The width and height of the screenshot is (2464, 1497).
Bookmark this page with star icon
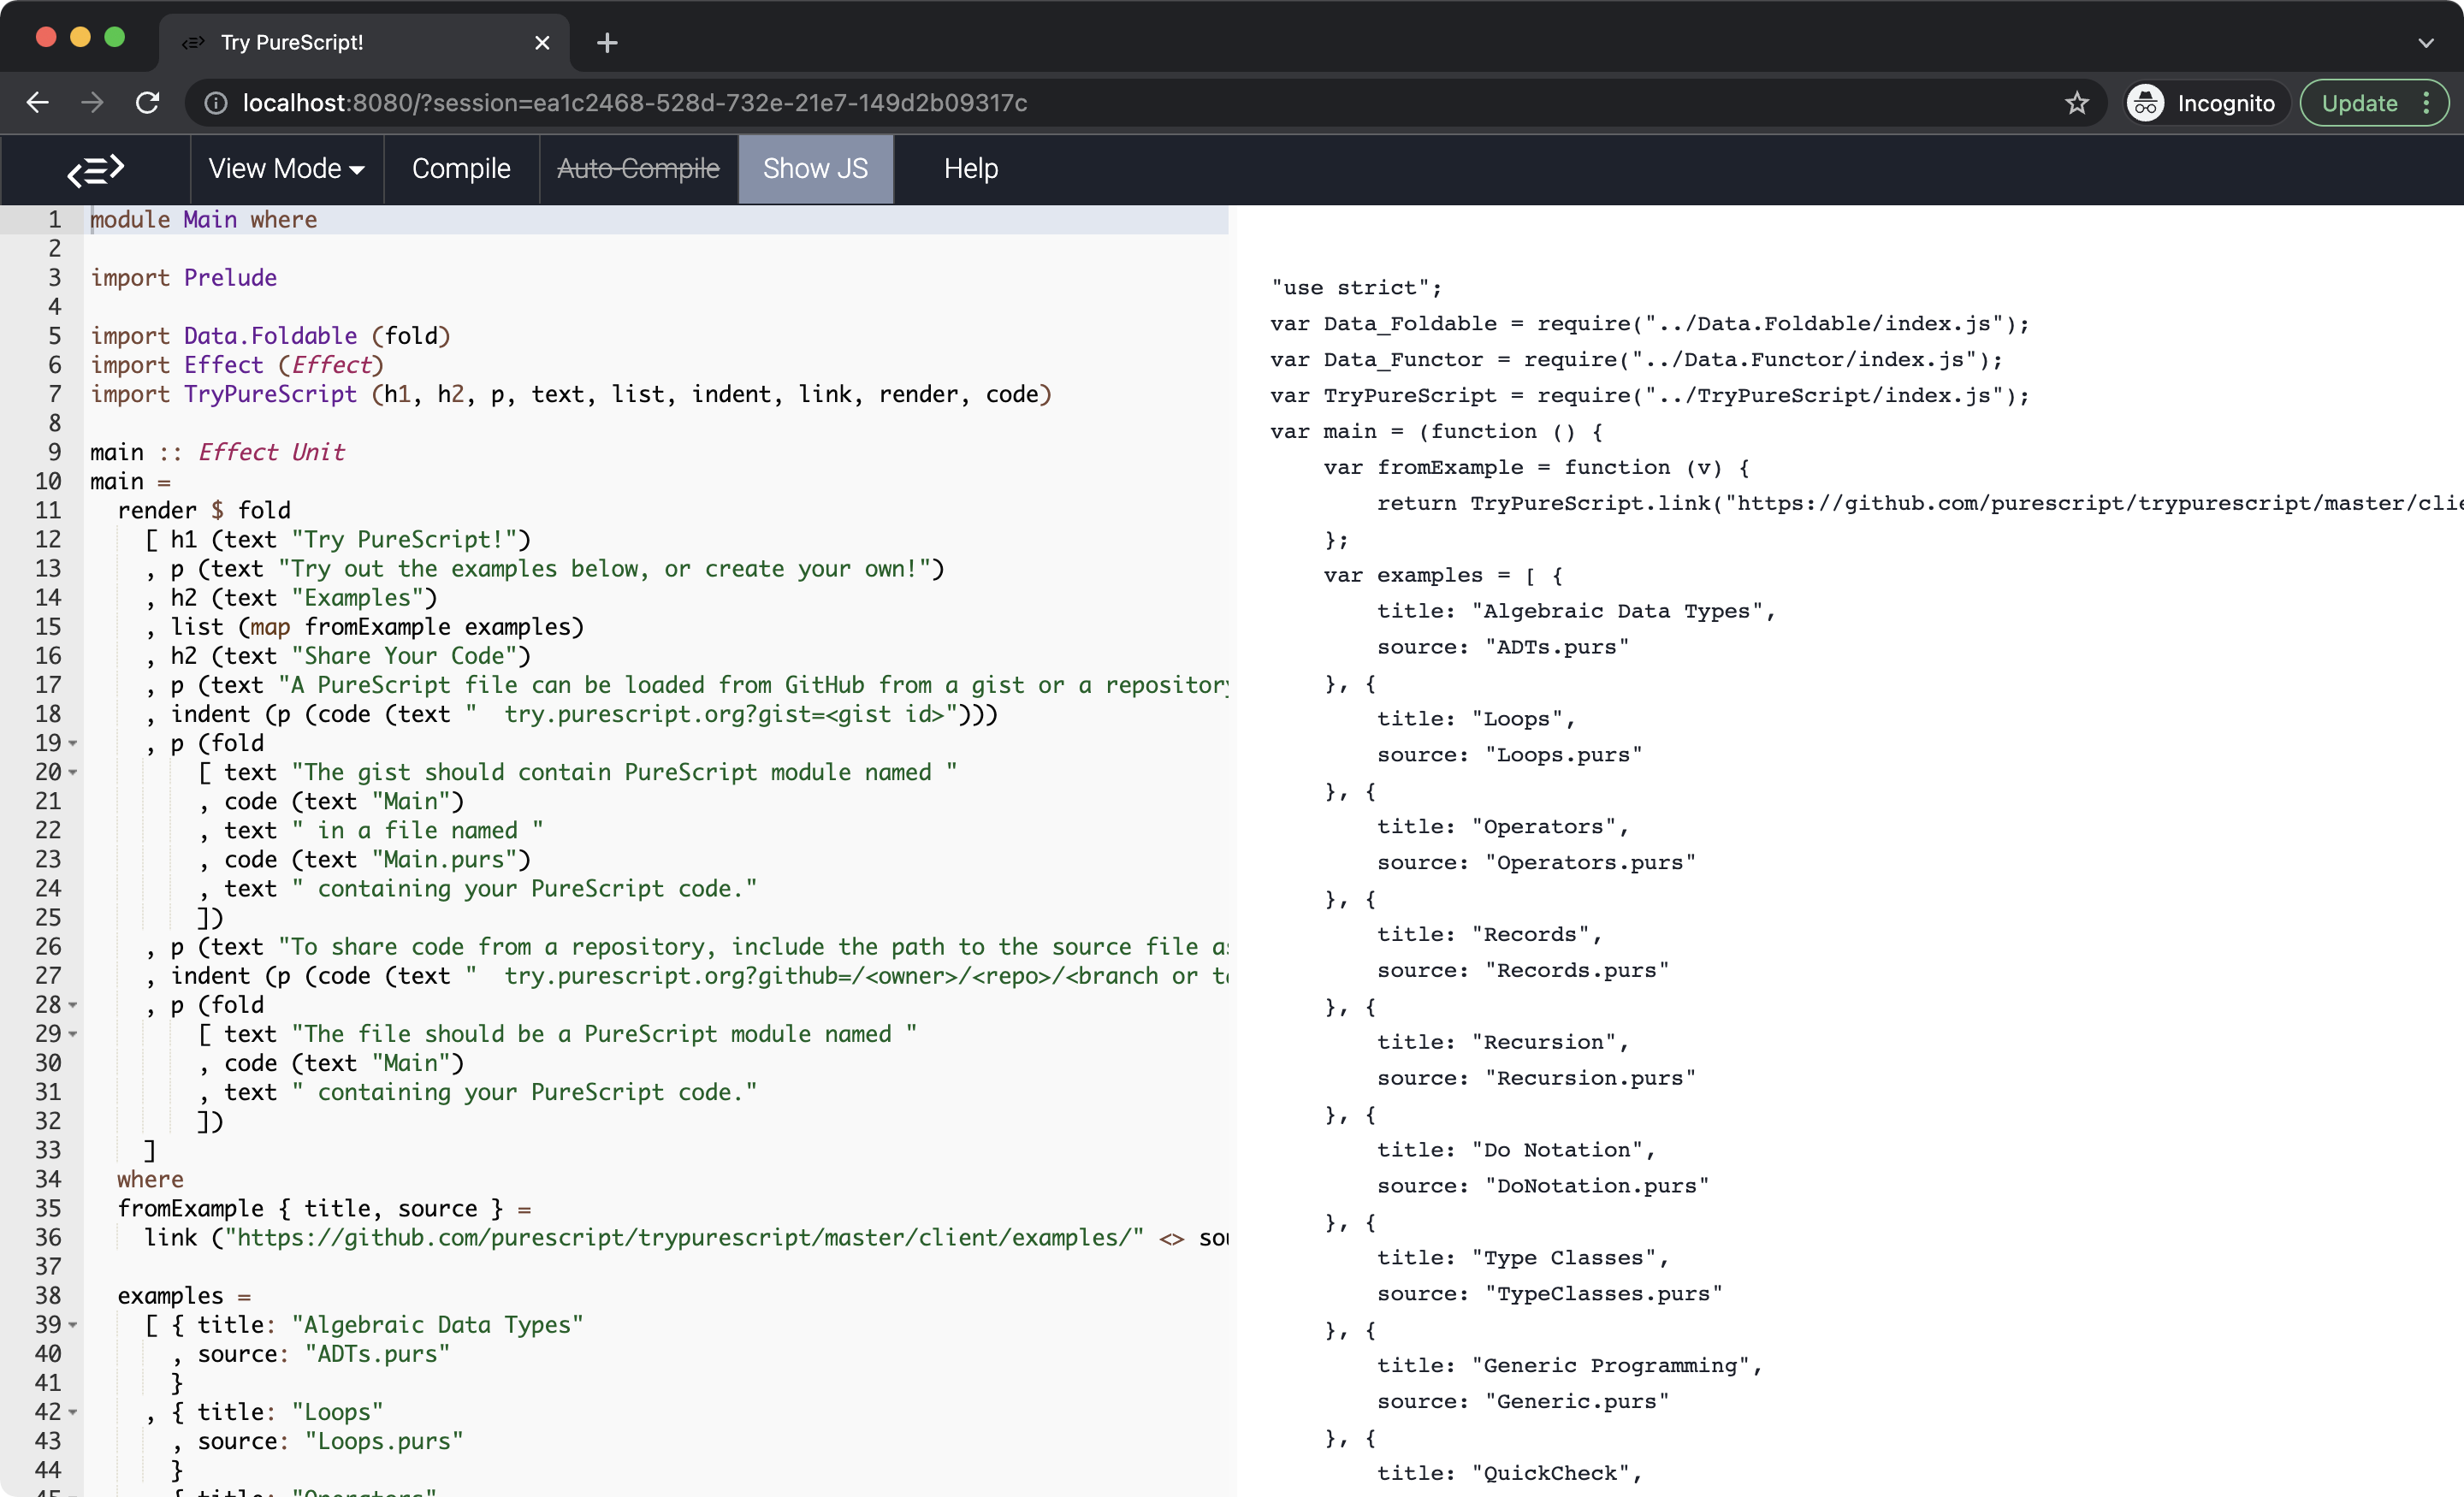[2077, 103]
